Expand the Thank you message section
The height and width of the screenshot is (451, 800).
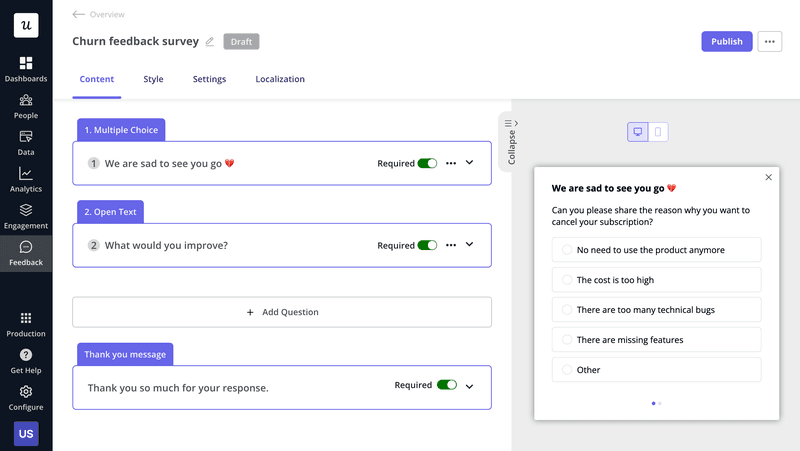470,386
